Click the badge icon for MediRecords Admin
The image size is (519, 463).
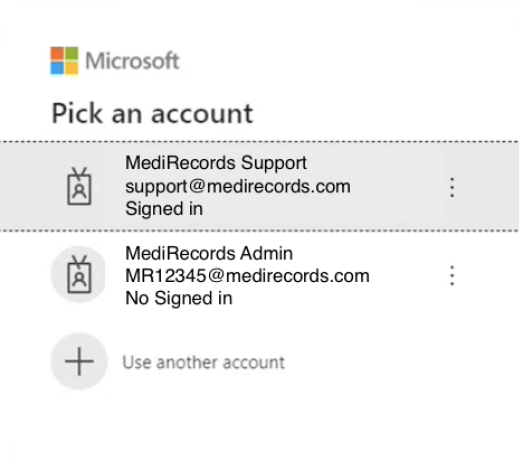(79, 274)
